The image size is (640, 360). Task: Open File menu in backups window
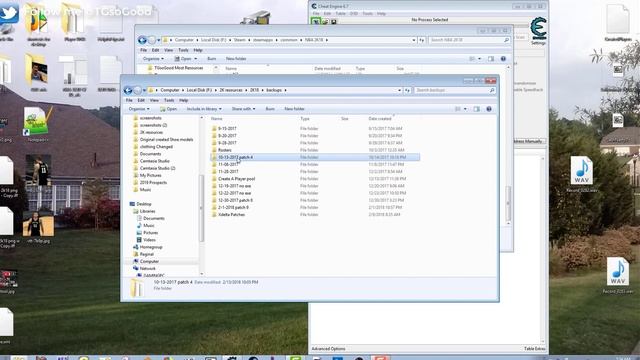point(129,100)
